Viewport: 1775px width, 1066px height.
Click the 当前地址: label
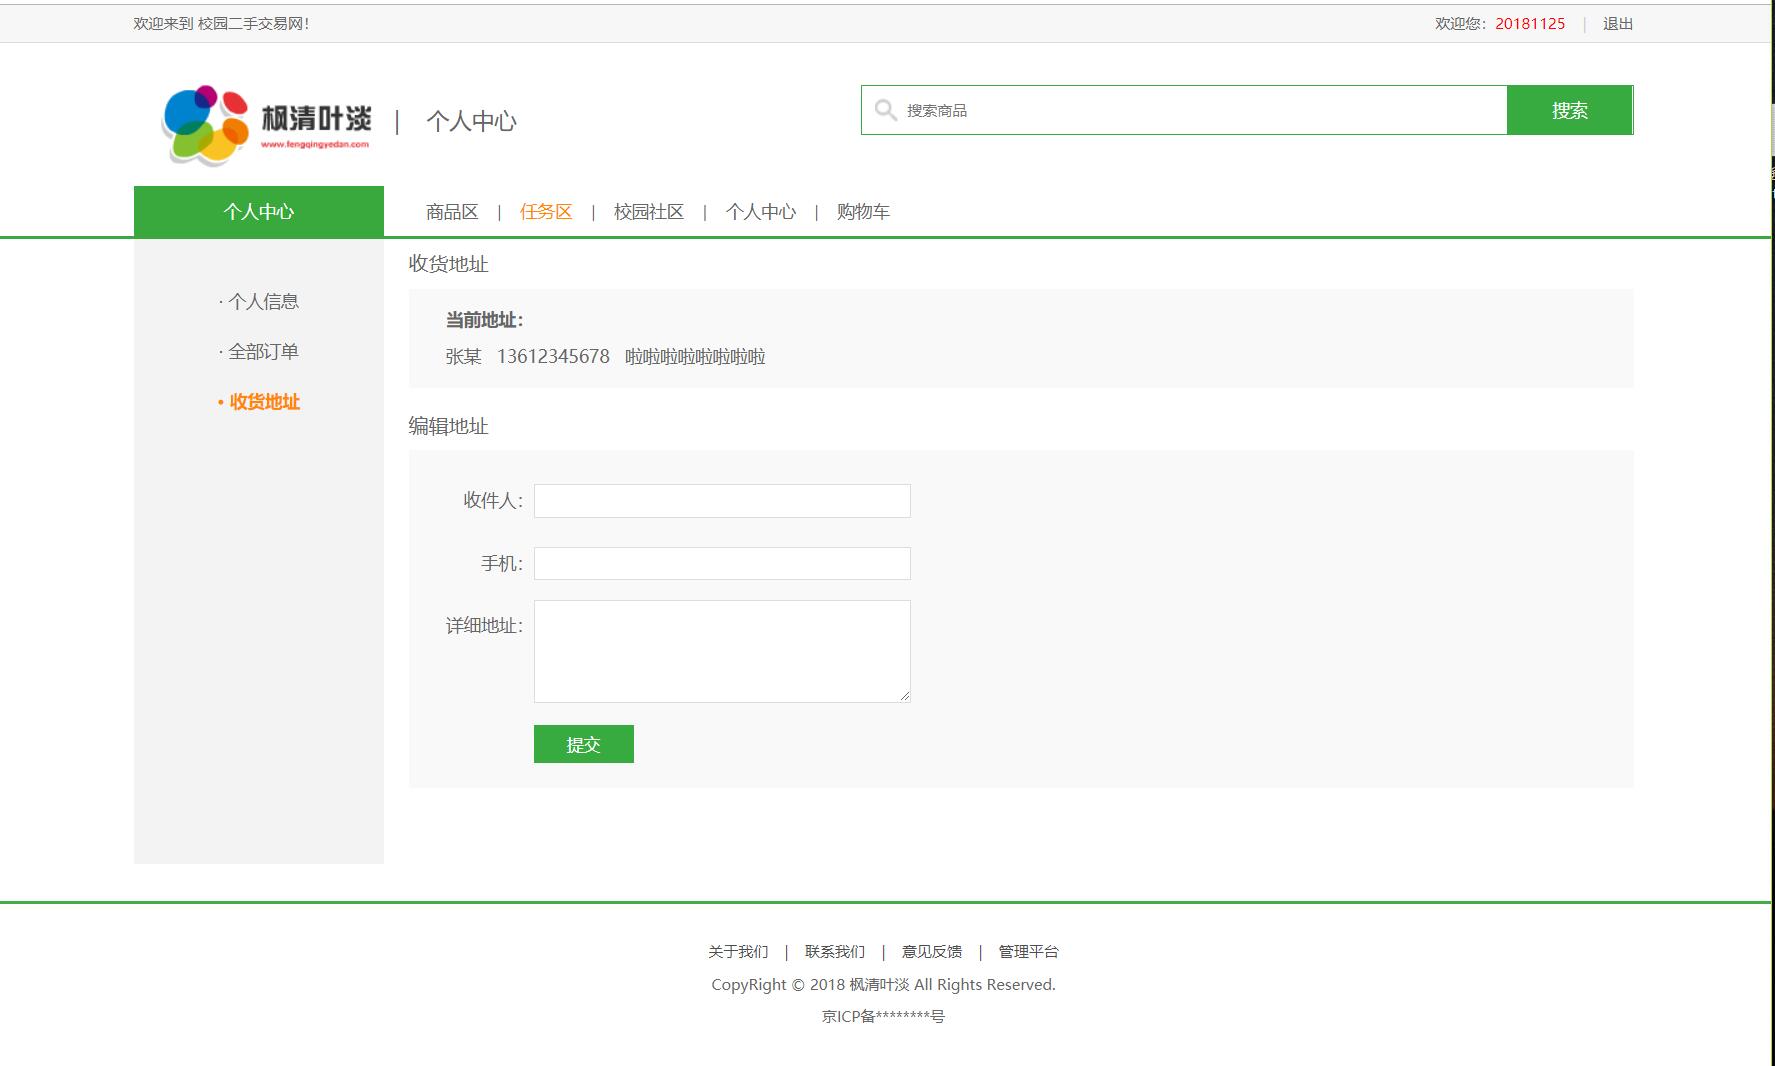484,320
